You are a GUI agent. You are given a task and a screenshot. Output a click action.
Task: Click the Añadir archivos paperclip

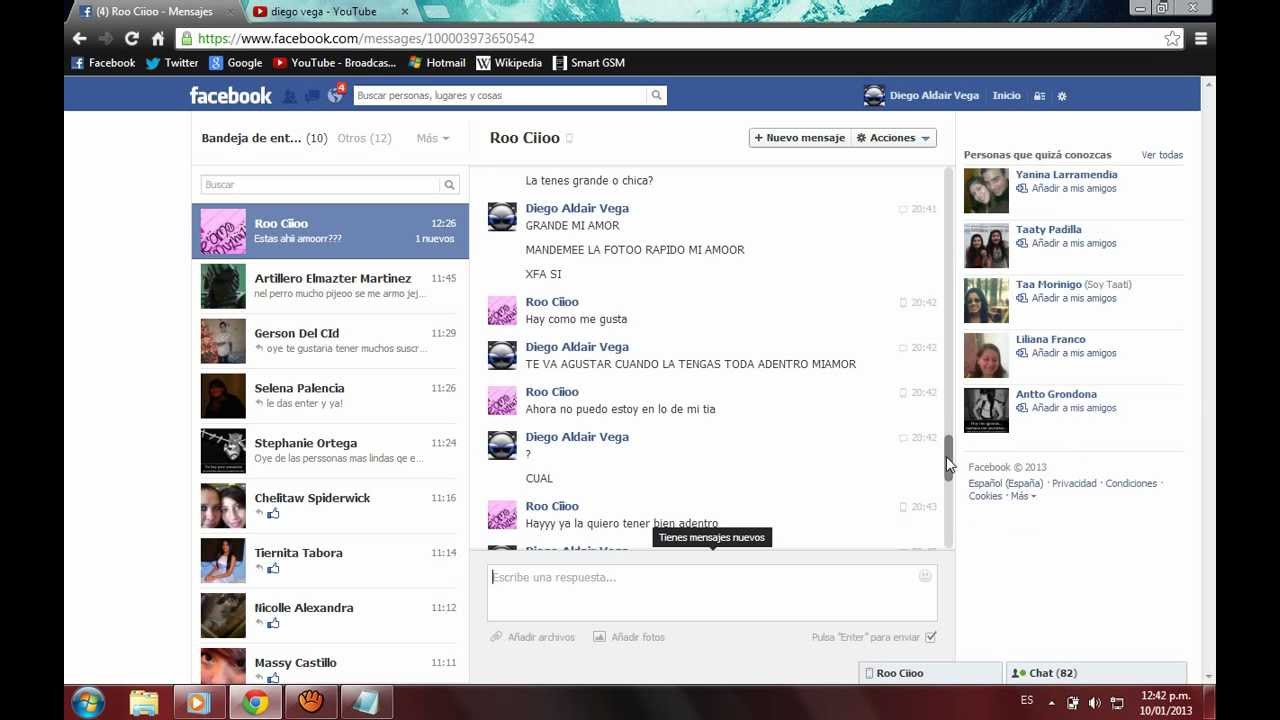click(495, 637)
